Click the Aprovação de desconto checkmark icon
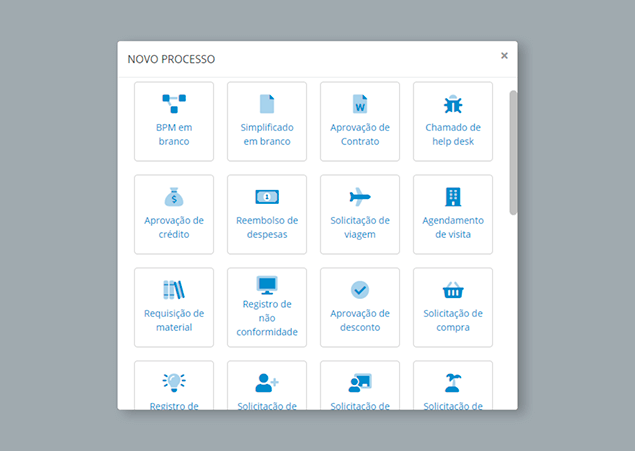The image size is (635, 451). (360, 289)
